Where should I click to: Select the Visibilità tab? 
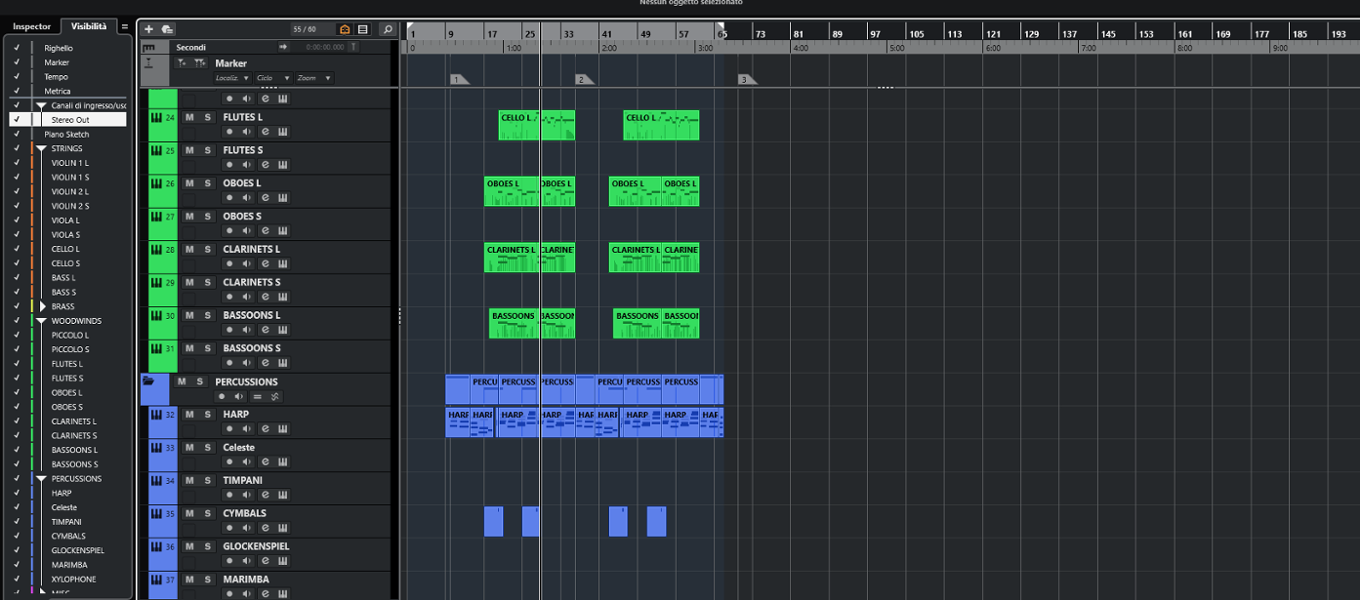pyautogui.click(x=88, y=27)
